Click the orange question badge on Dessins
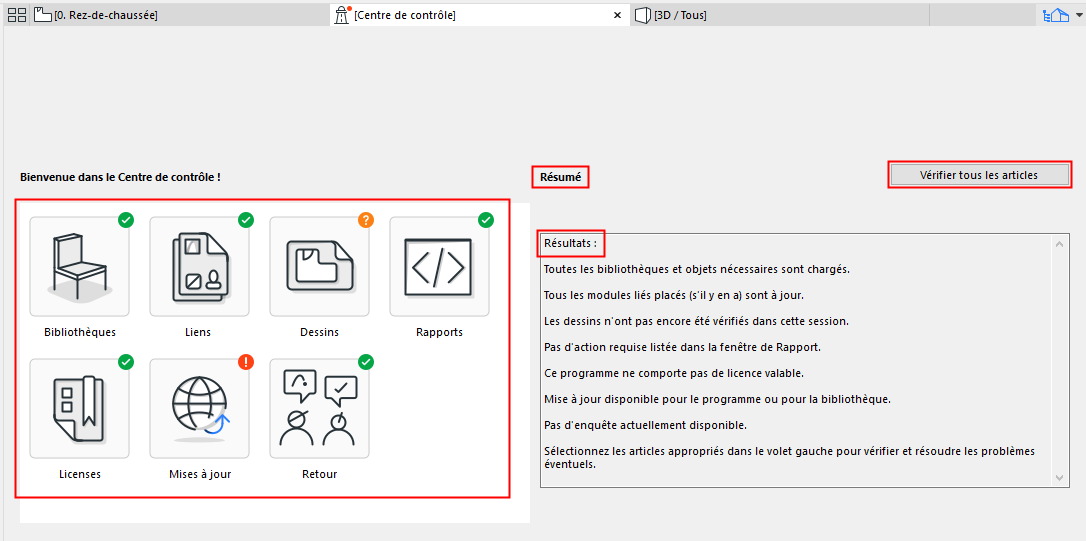 [366, 220]
